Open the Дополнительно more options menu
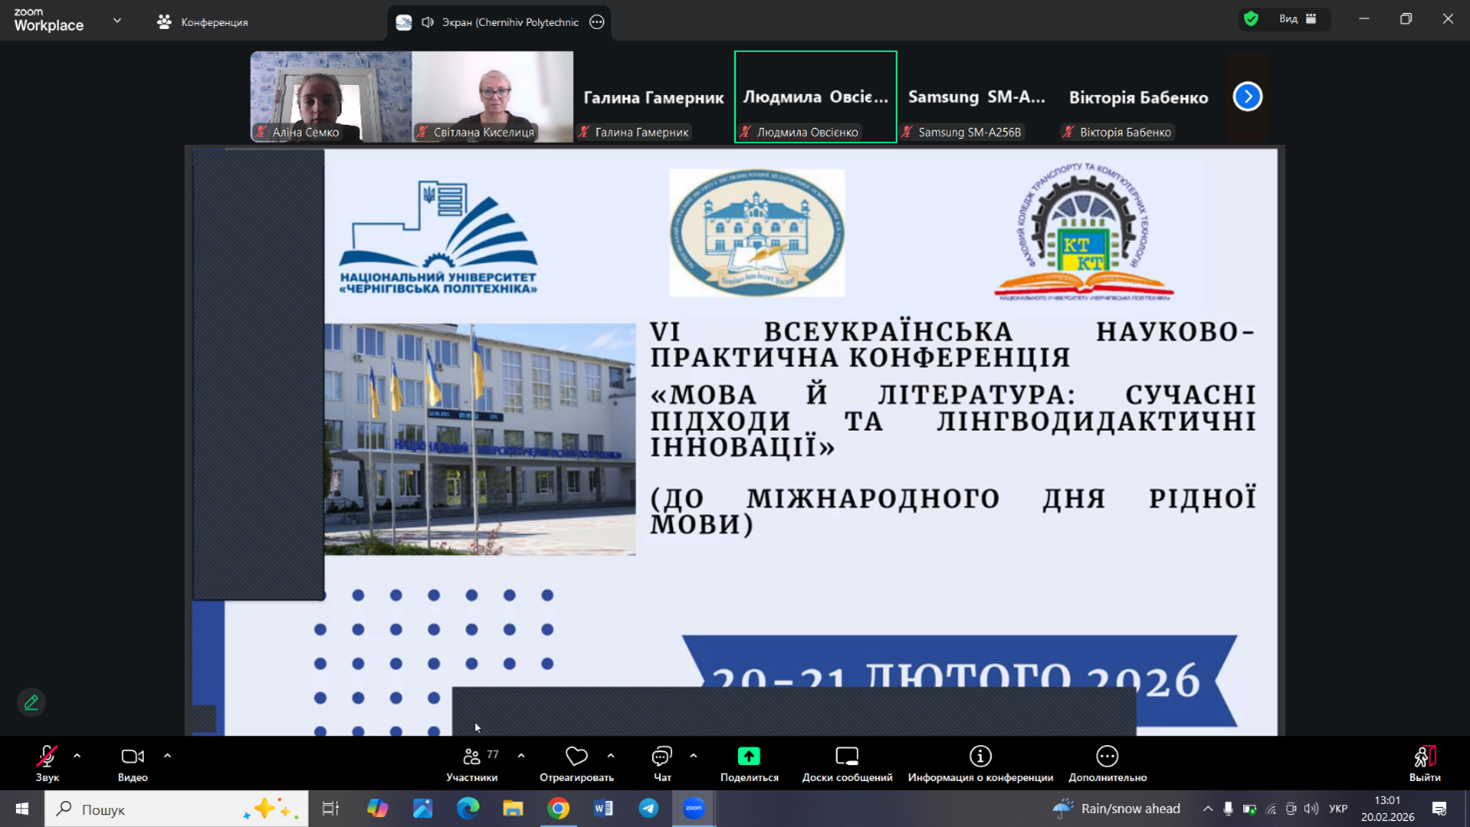Screen dimensions: 1470x827 coord(1107,762)
